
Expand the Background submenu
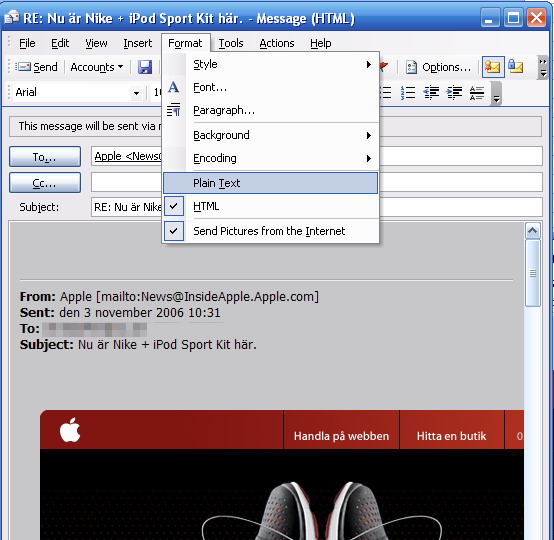click(x=271, y=135)
